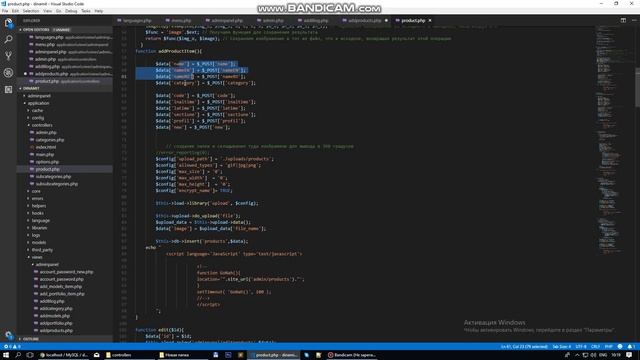Open the Extensions view in activity bar
Viewport: 640px width, 360px height.
point(8,89)
